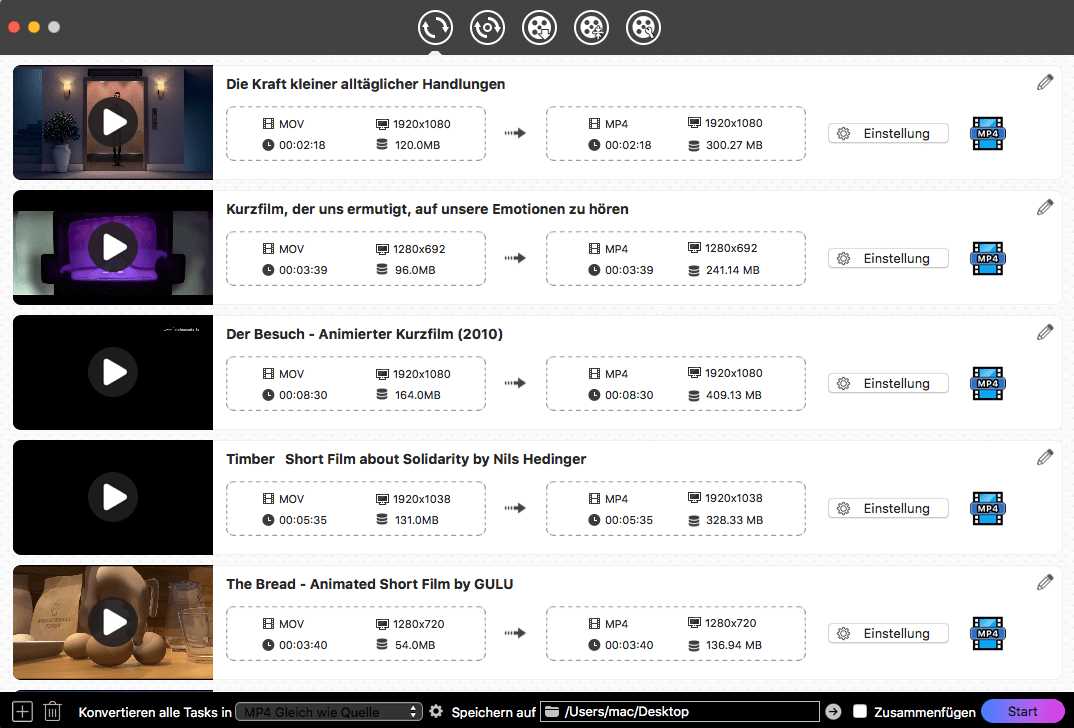Click the /Users/mac/Desktop output path field

click(x=690, y=711)
